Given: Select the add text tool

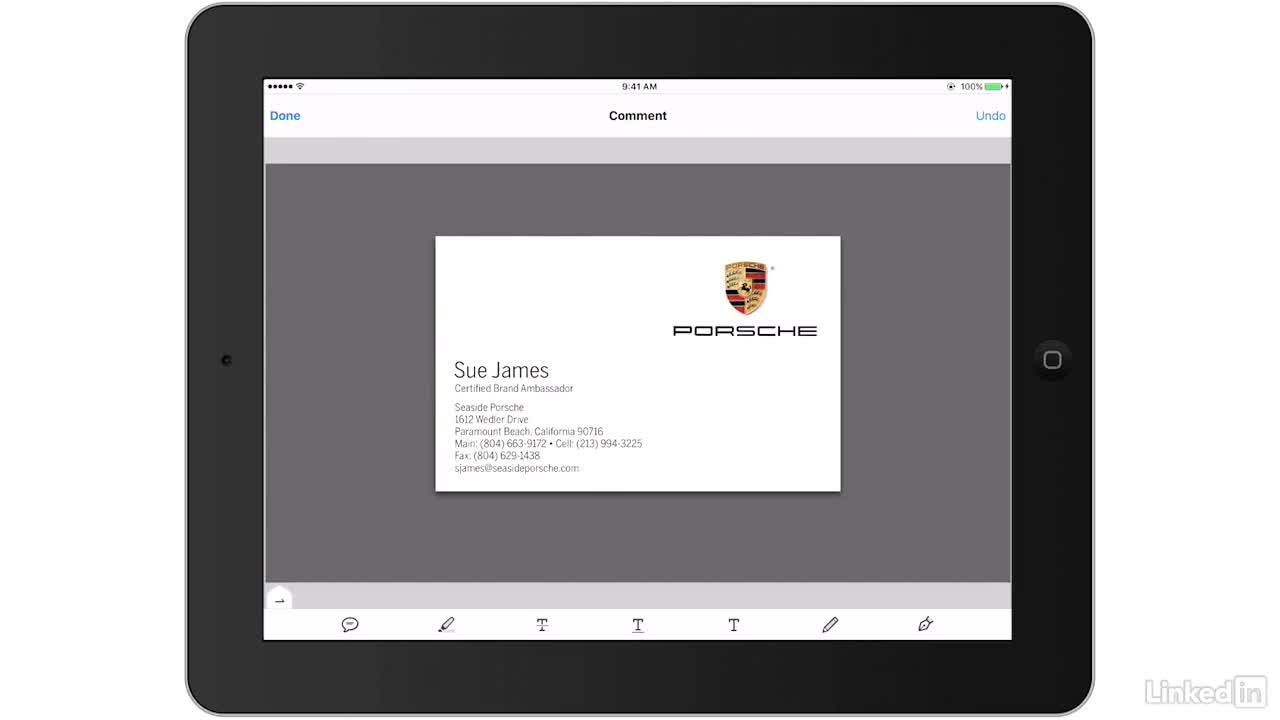Looking at the screenshot, I should 734,625.
